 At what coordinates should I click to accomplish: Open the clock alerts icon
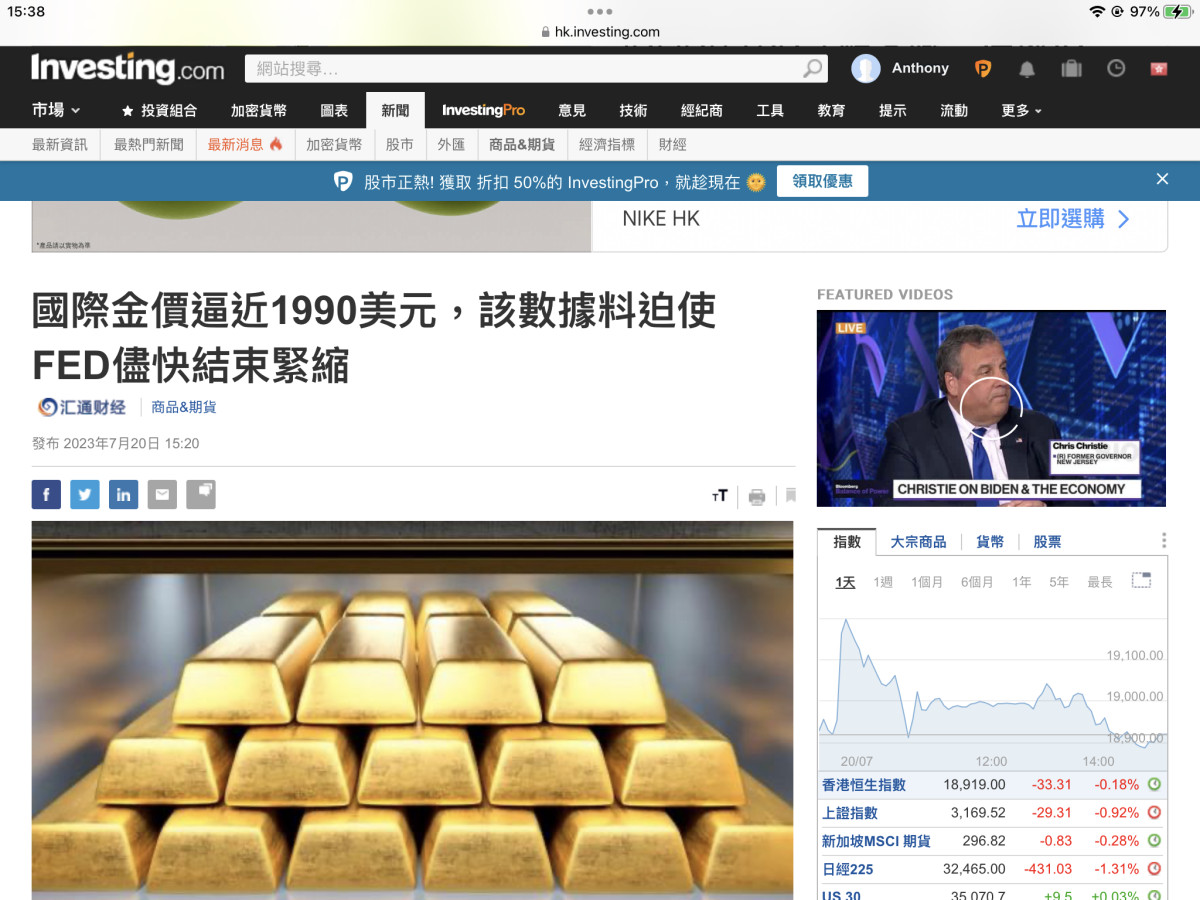(1116, 68)
